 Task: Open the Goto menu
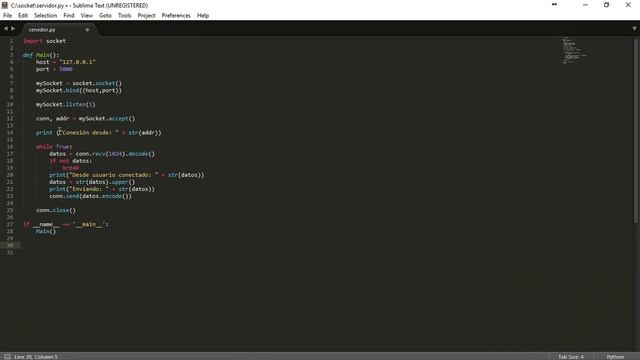105,16
